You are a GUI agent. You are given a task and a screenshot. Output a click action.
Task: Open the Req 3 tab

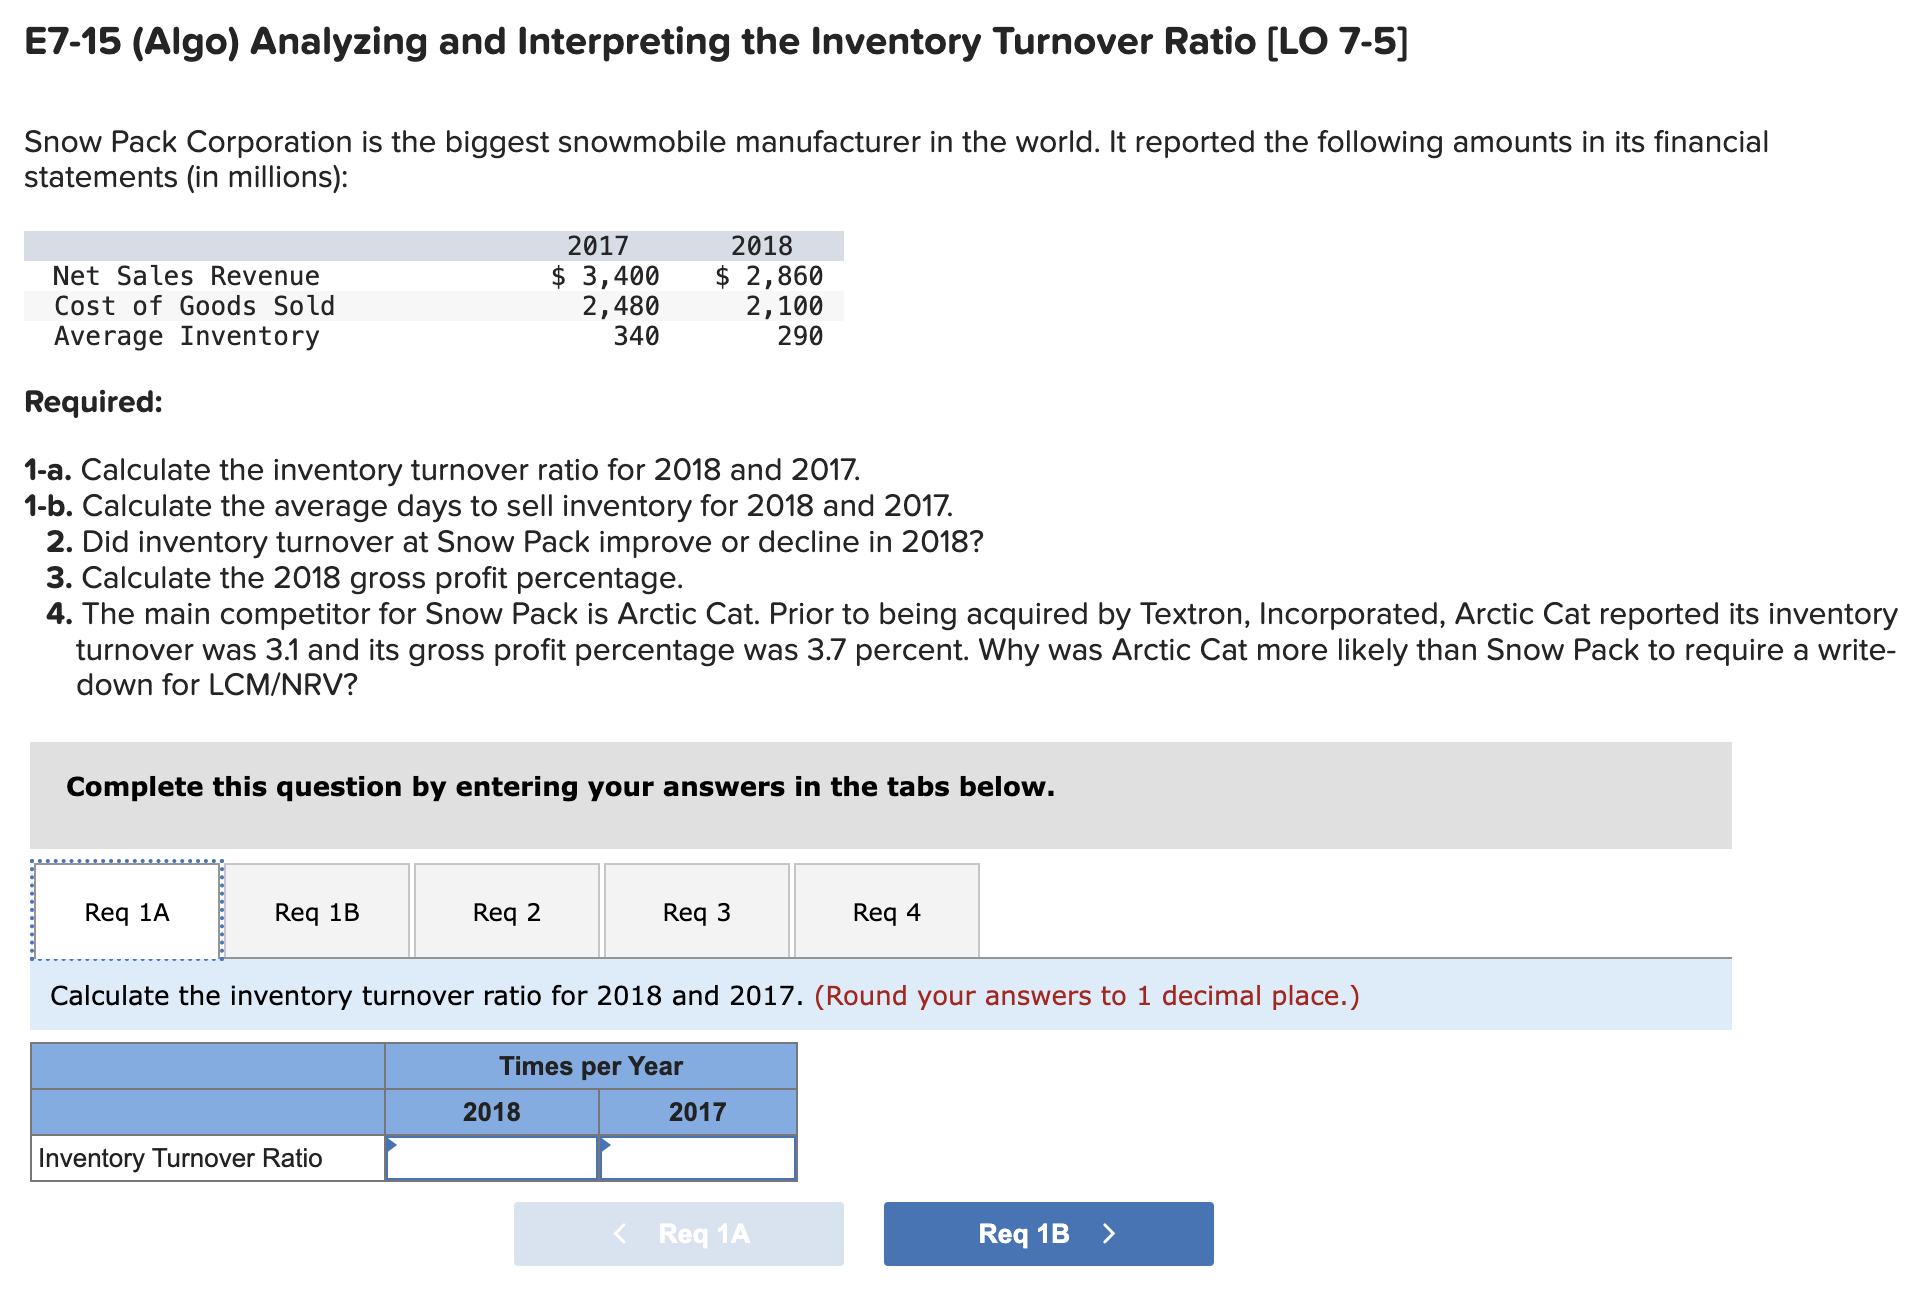click(x=696, y=911)
